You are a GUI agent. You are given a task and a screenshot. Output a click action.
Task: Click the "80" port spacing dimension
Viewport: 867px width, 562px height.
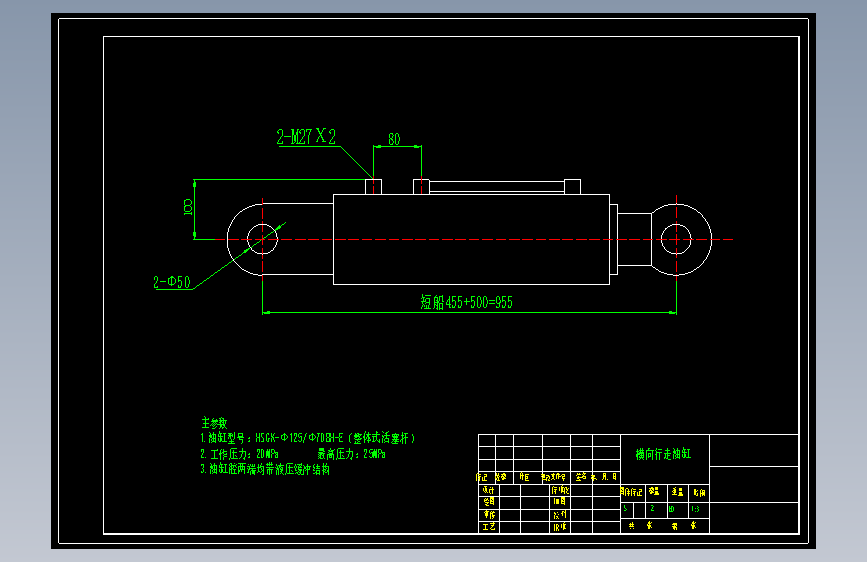[394, 139]
